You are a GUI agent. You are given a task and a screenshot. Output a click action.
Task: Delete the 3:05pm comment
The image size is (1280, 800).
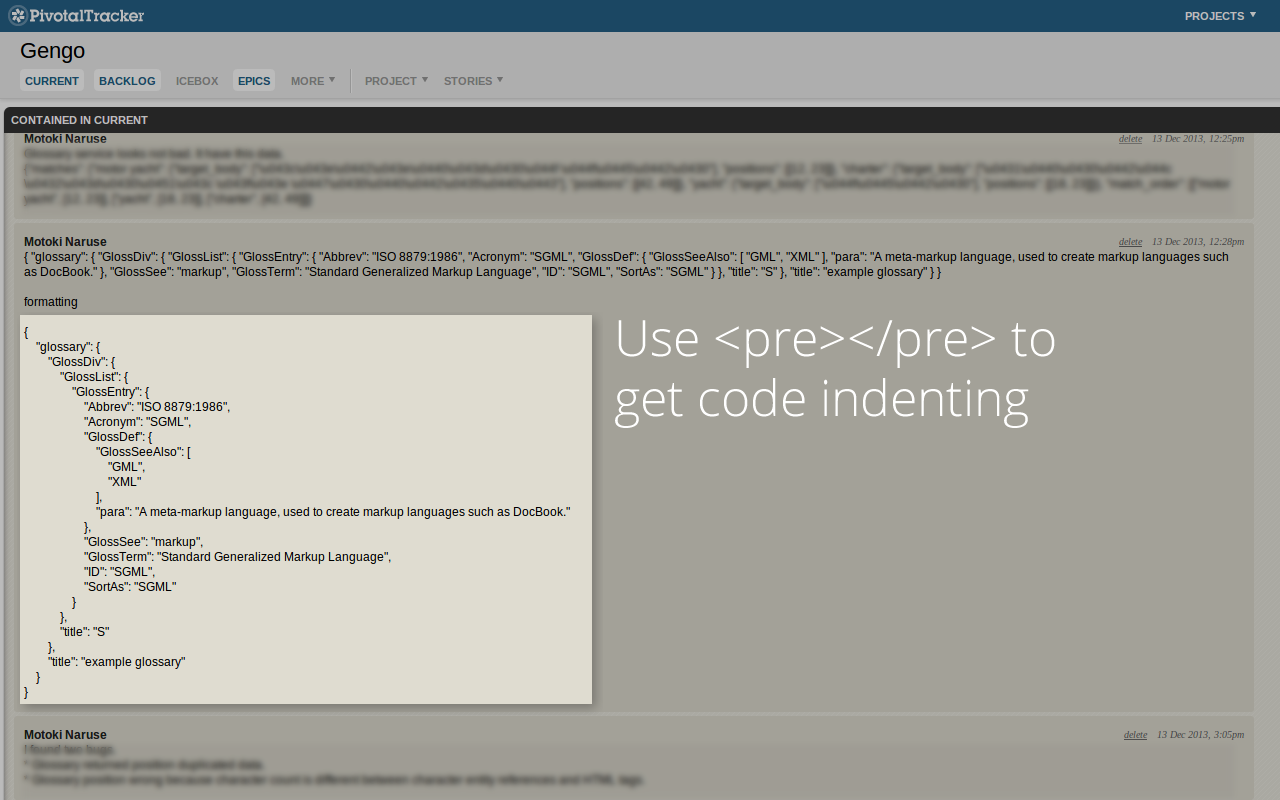pyautogui.click(x=1135, y=734)
